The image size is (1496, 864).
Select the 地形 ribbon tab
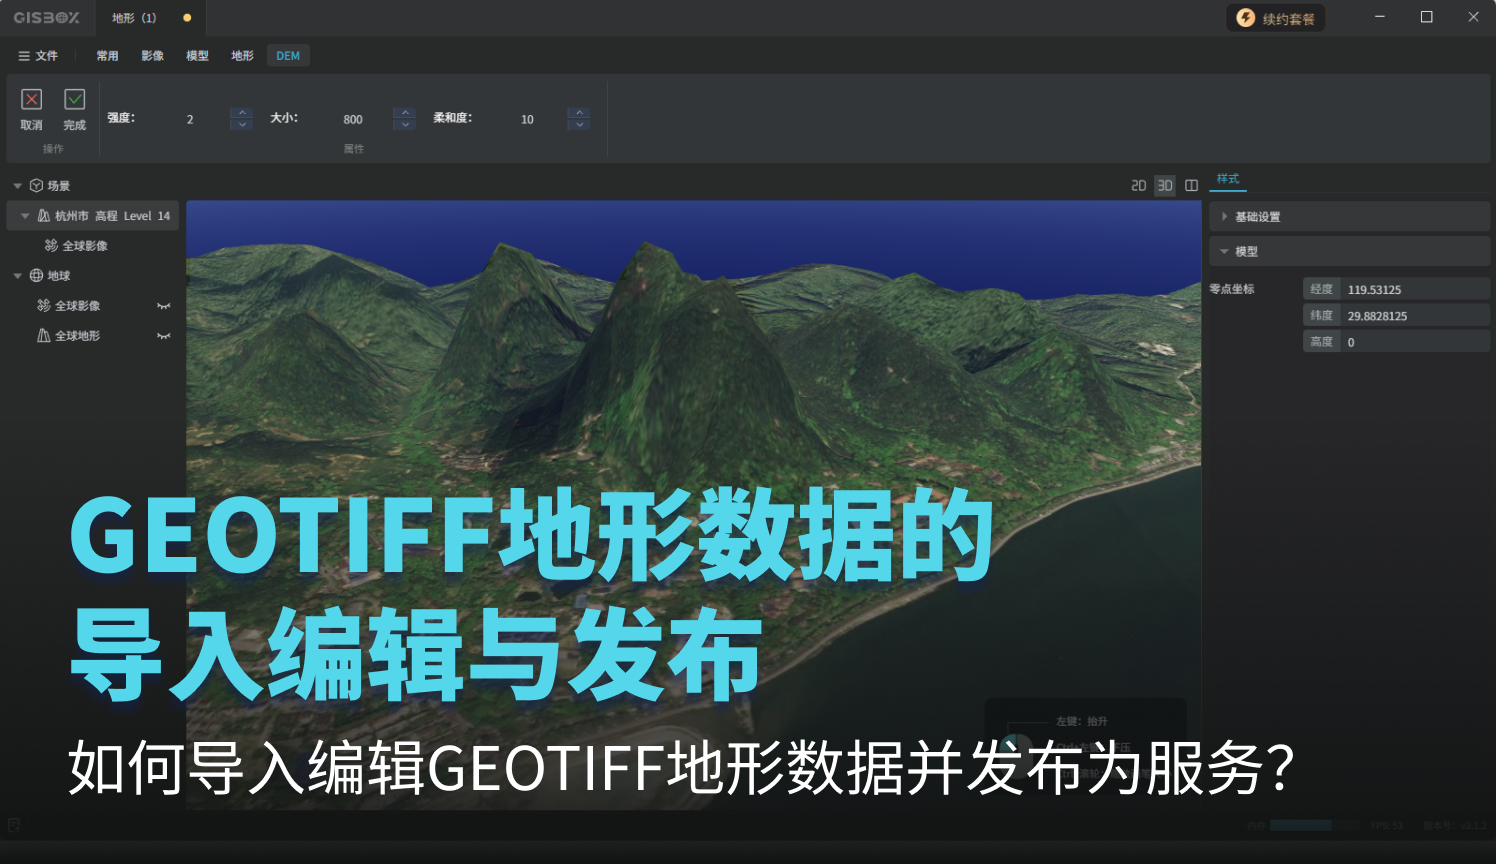coord(242,56)
